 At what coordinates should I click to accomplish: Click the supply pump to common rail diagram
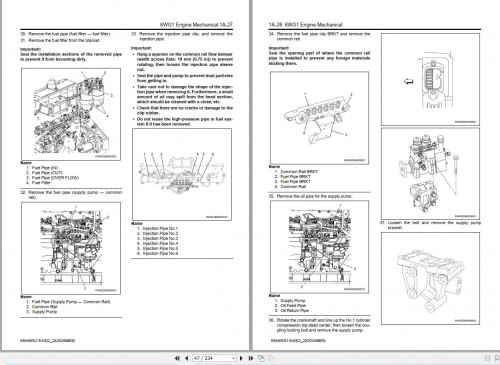[71, 248]
